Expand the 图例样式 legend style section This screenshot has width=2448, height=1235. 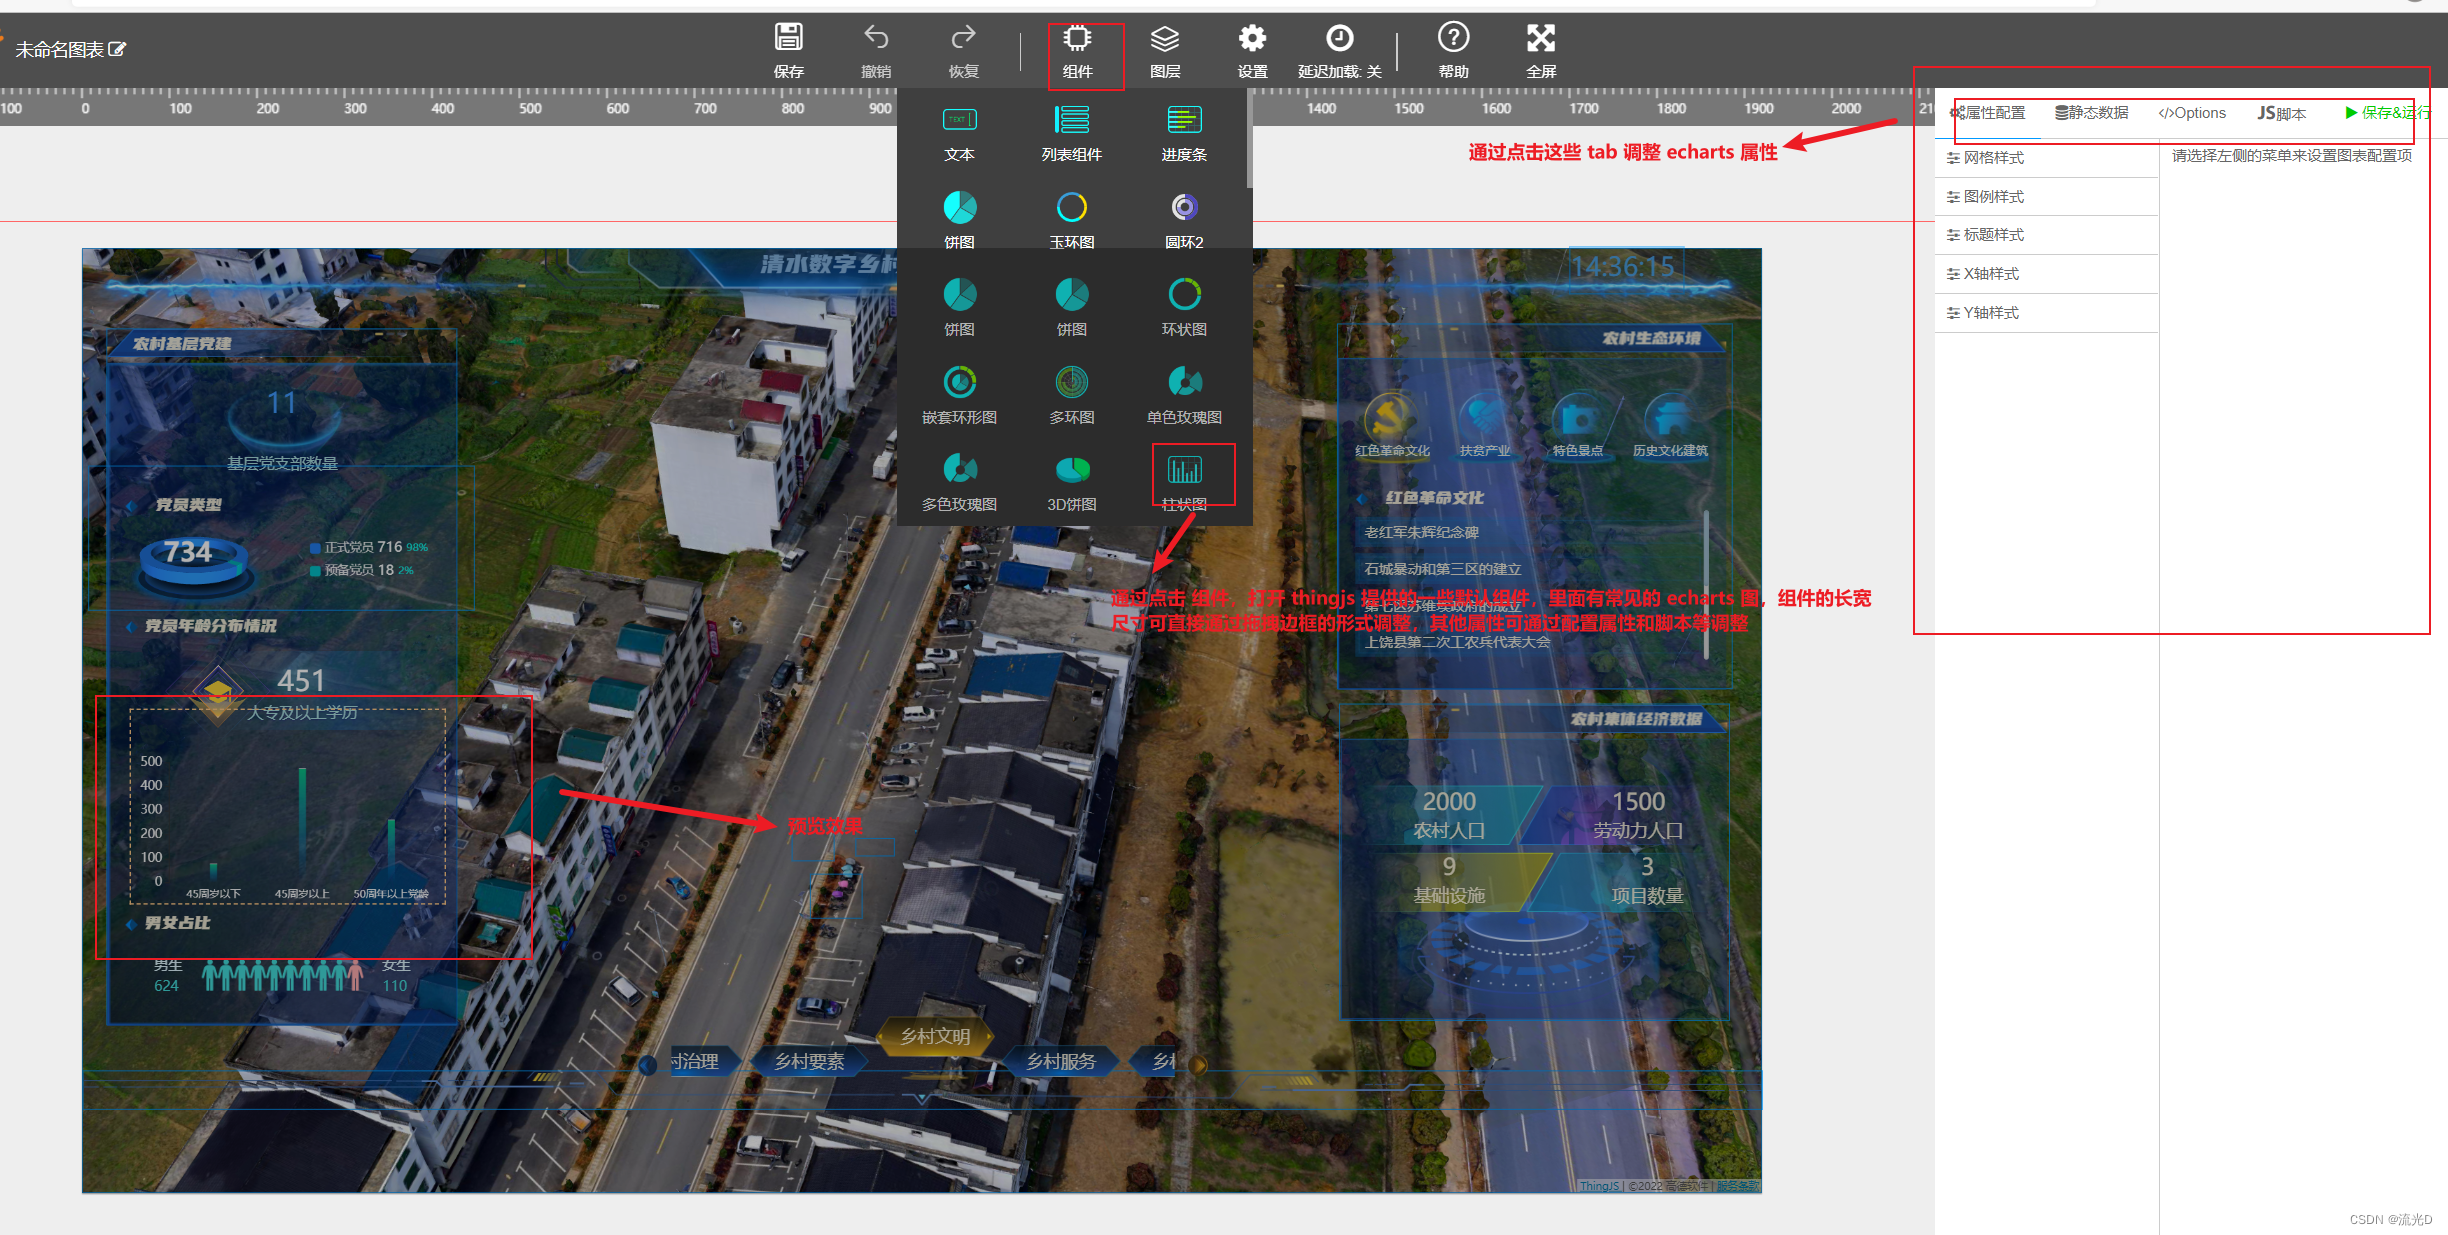pyautogui.click(x=1993, y=197)
